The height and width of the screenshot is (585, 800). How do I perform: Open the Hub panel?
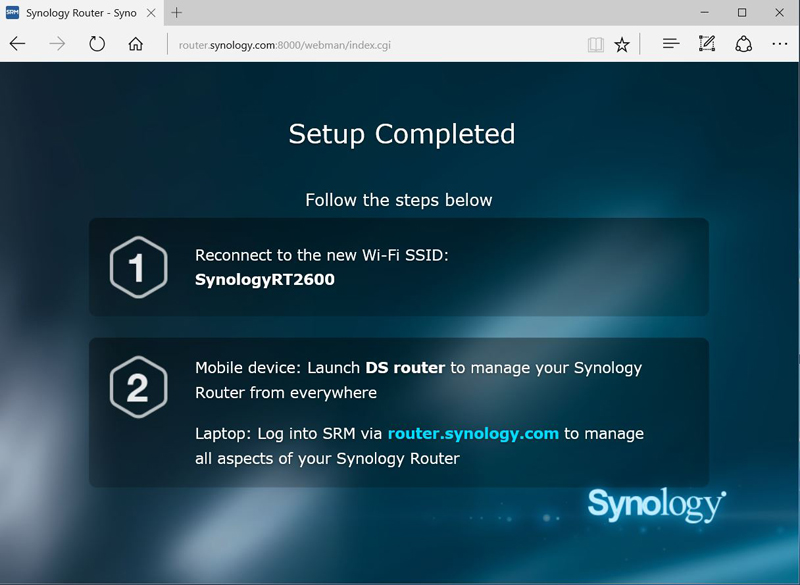[671, 44]
